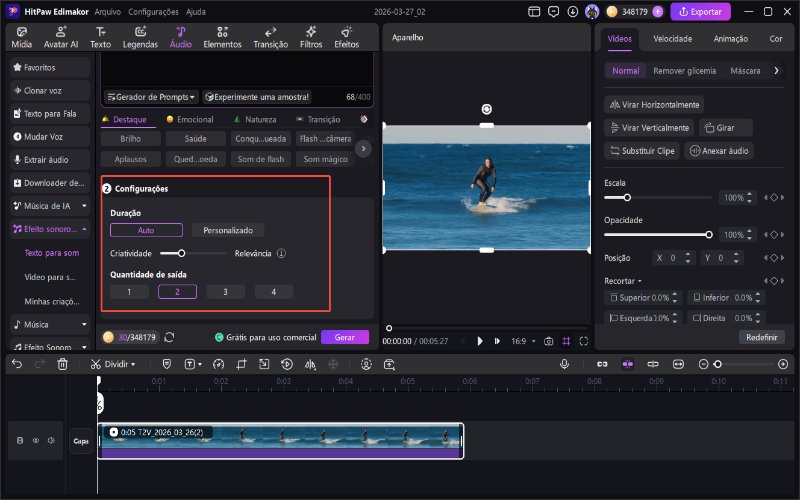This screenshot has height=500, width=800.
Task: Click the speed gauge icon in timeline toolbar
Action: 218,364
